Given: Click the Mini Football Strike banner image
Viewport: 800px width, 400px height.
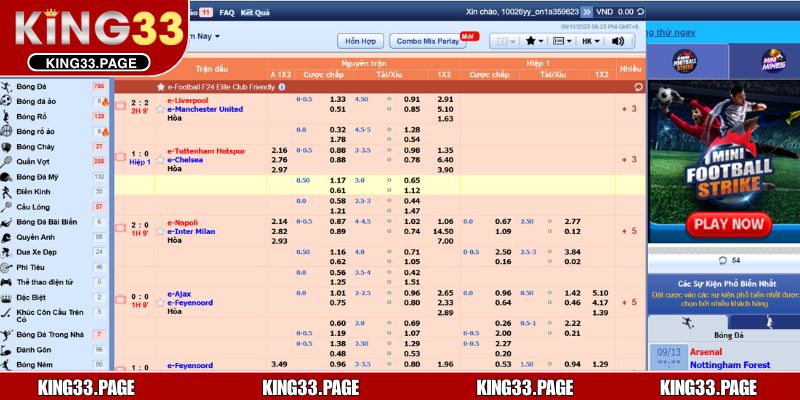Looking at the screenshot, I should 723,161.
